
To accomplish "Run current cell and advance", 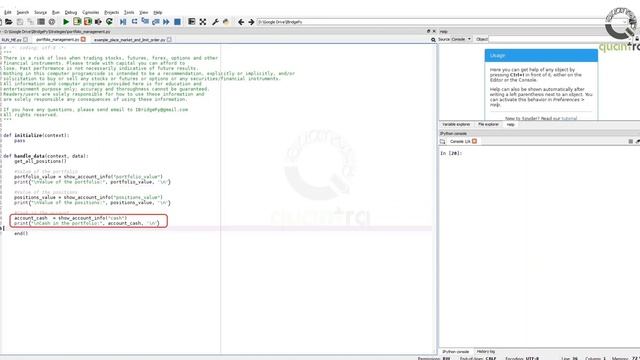I will pos(88,22).
